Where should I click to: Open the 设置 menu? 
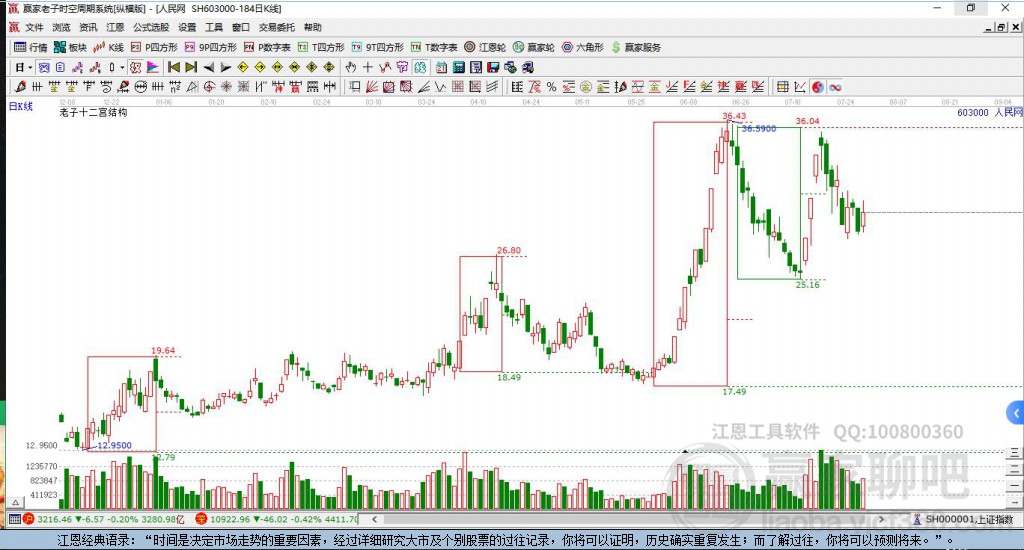[x=187, y=27]
